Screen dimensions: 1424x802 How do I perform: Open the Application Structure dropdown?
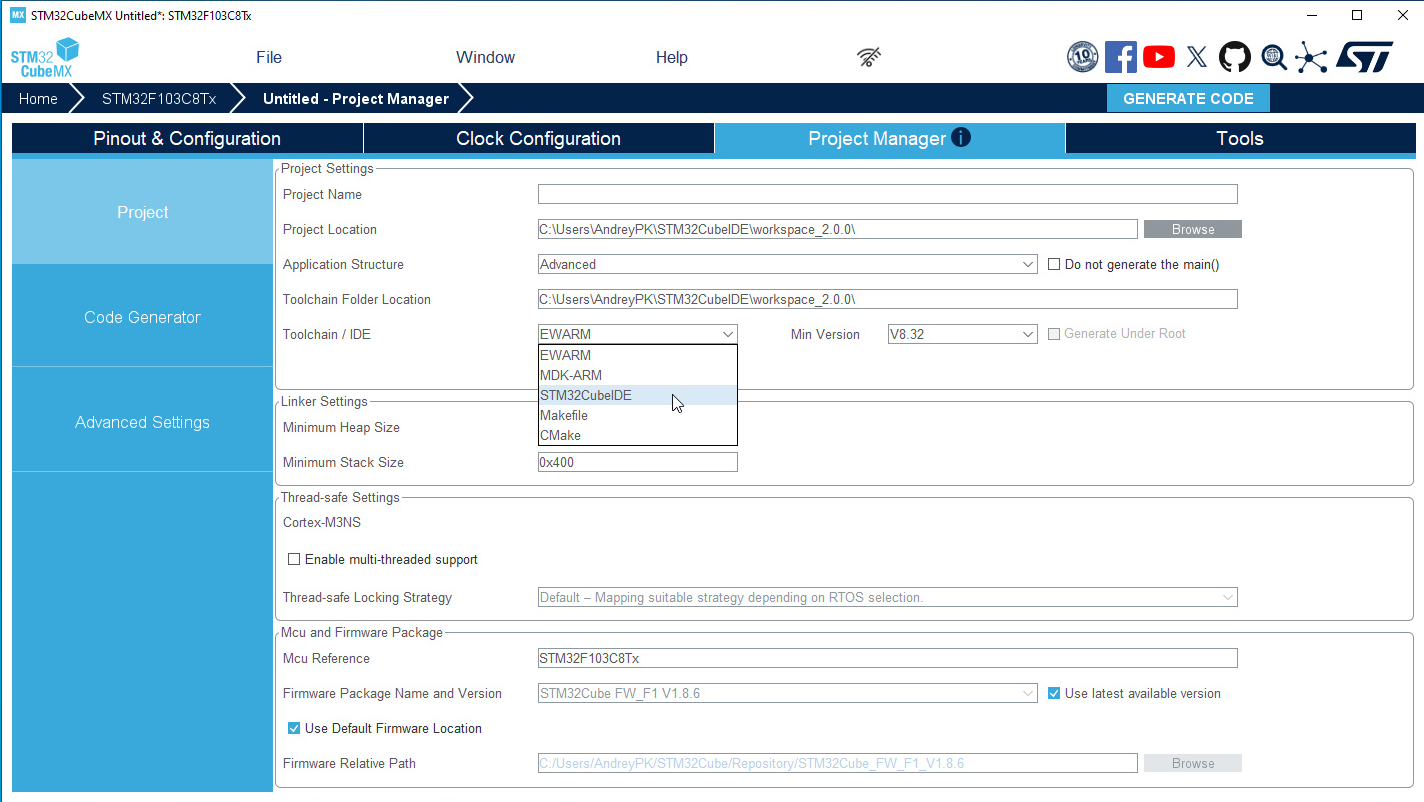(787, 265)
